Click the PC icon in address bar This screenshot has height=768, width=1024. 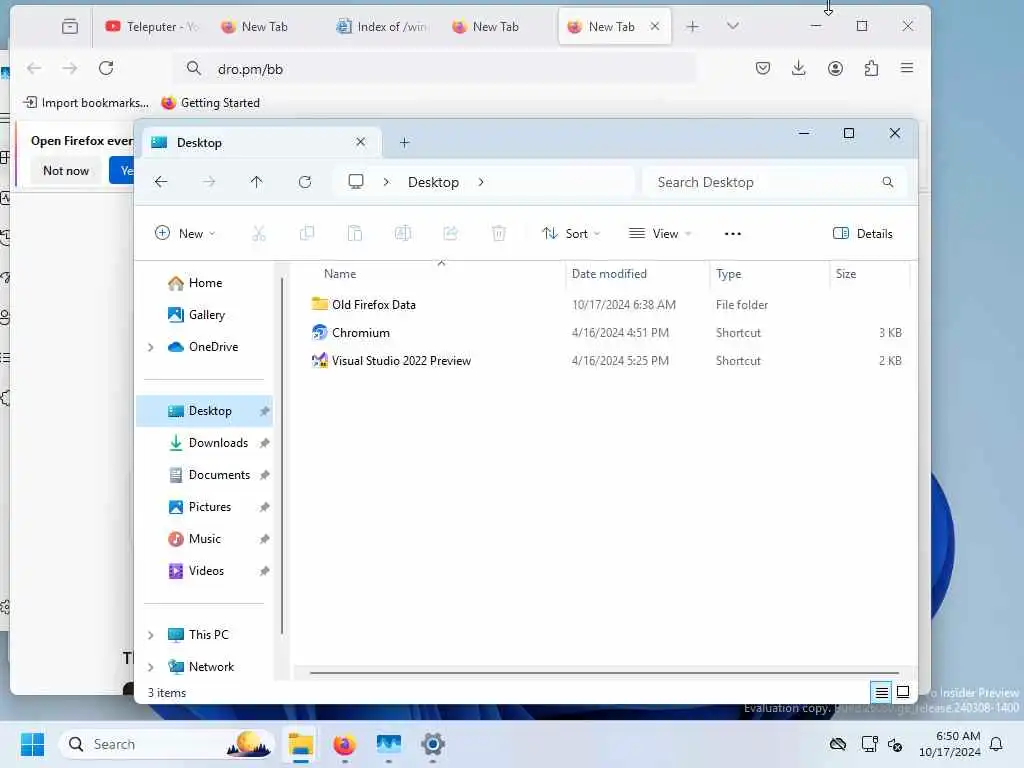point(356,182)
